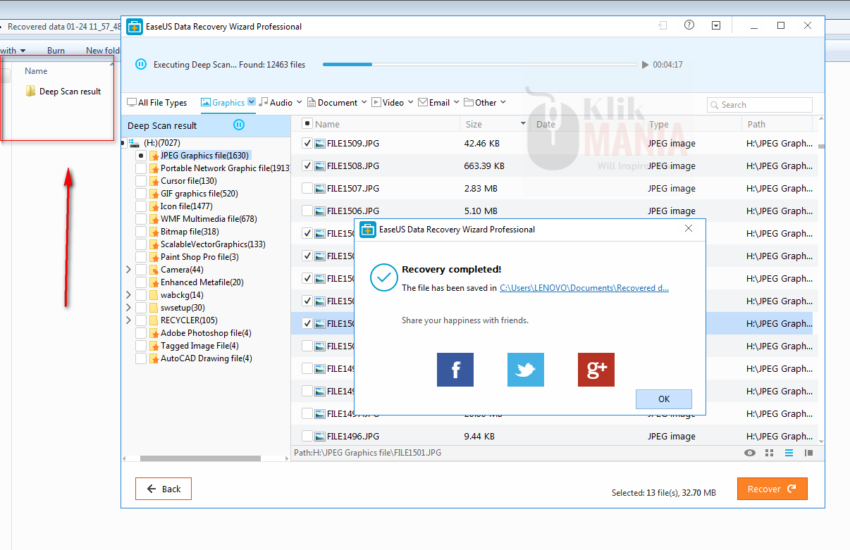Click the search magnifier icon
This screenshot has height=550, width=850.
click(x=714, y=105)
